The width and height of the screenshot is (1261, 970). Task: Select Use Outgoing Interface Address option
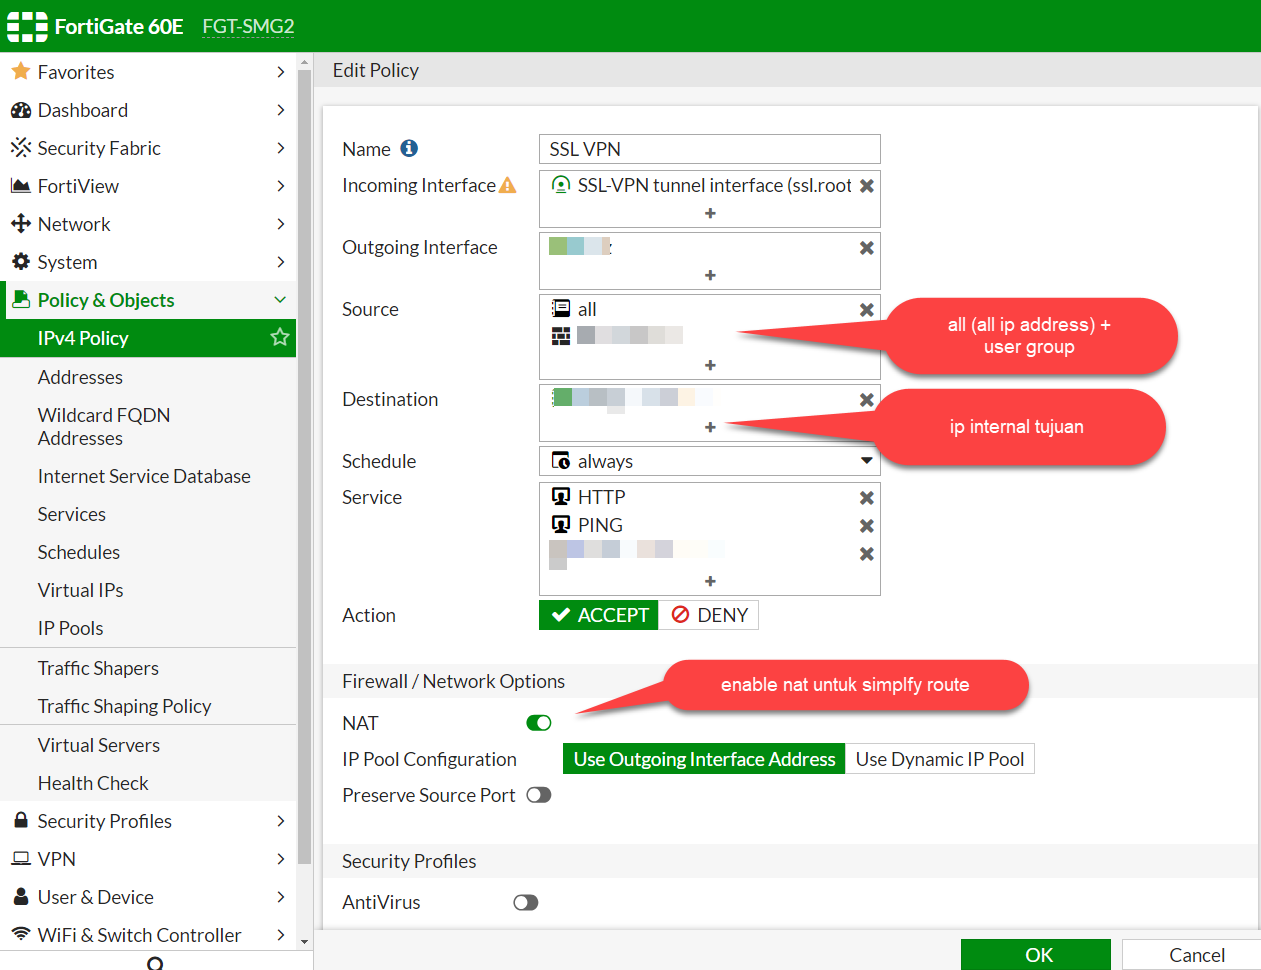click(704, 759)
